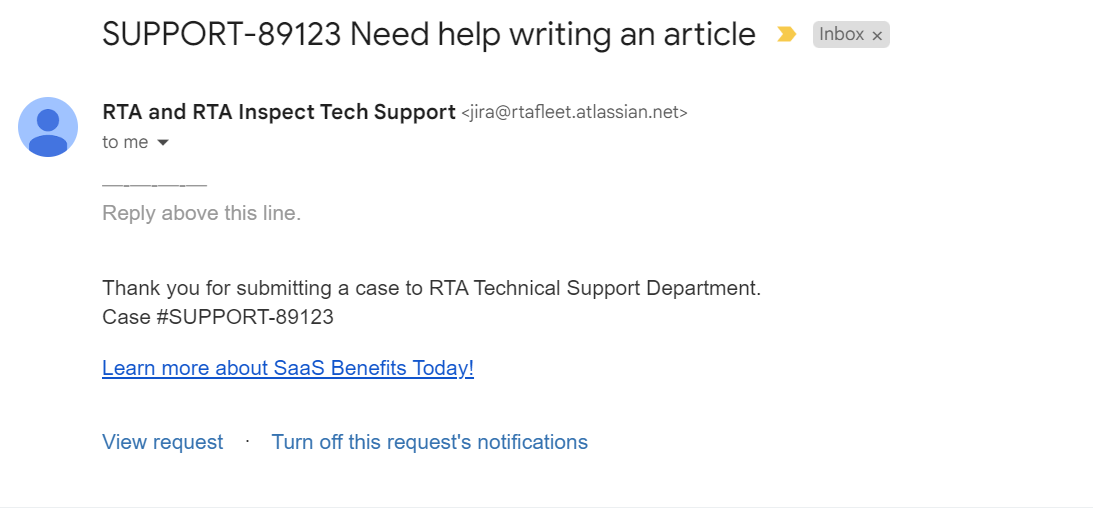The image size is (1093, 522).
Task: Open the Learn more about SaaS Benefits link
Action: 288,368
